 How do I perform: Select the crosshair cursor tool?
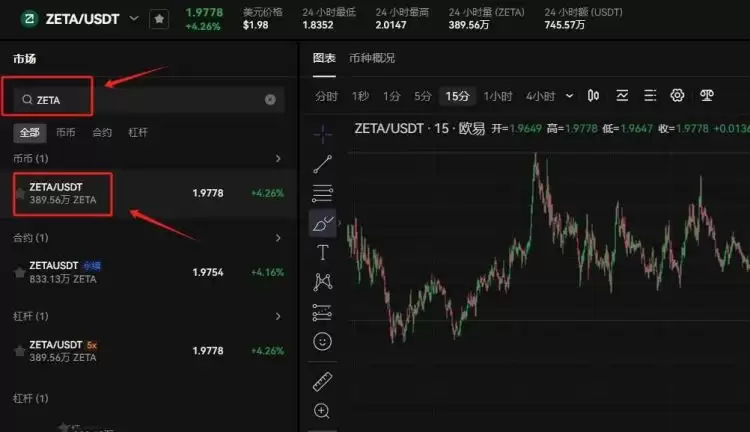tap(322, 132)
